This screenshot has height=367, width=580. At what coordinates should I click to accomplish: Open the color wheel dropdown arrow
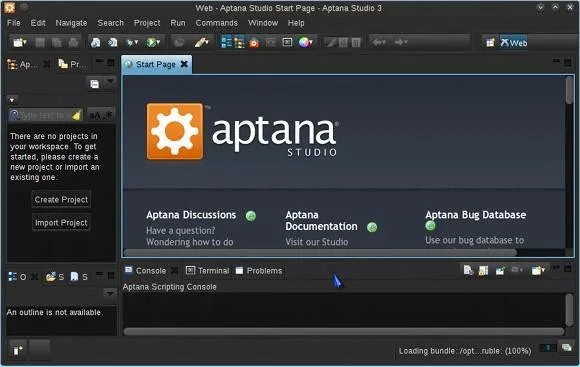point(311,43)
